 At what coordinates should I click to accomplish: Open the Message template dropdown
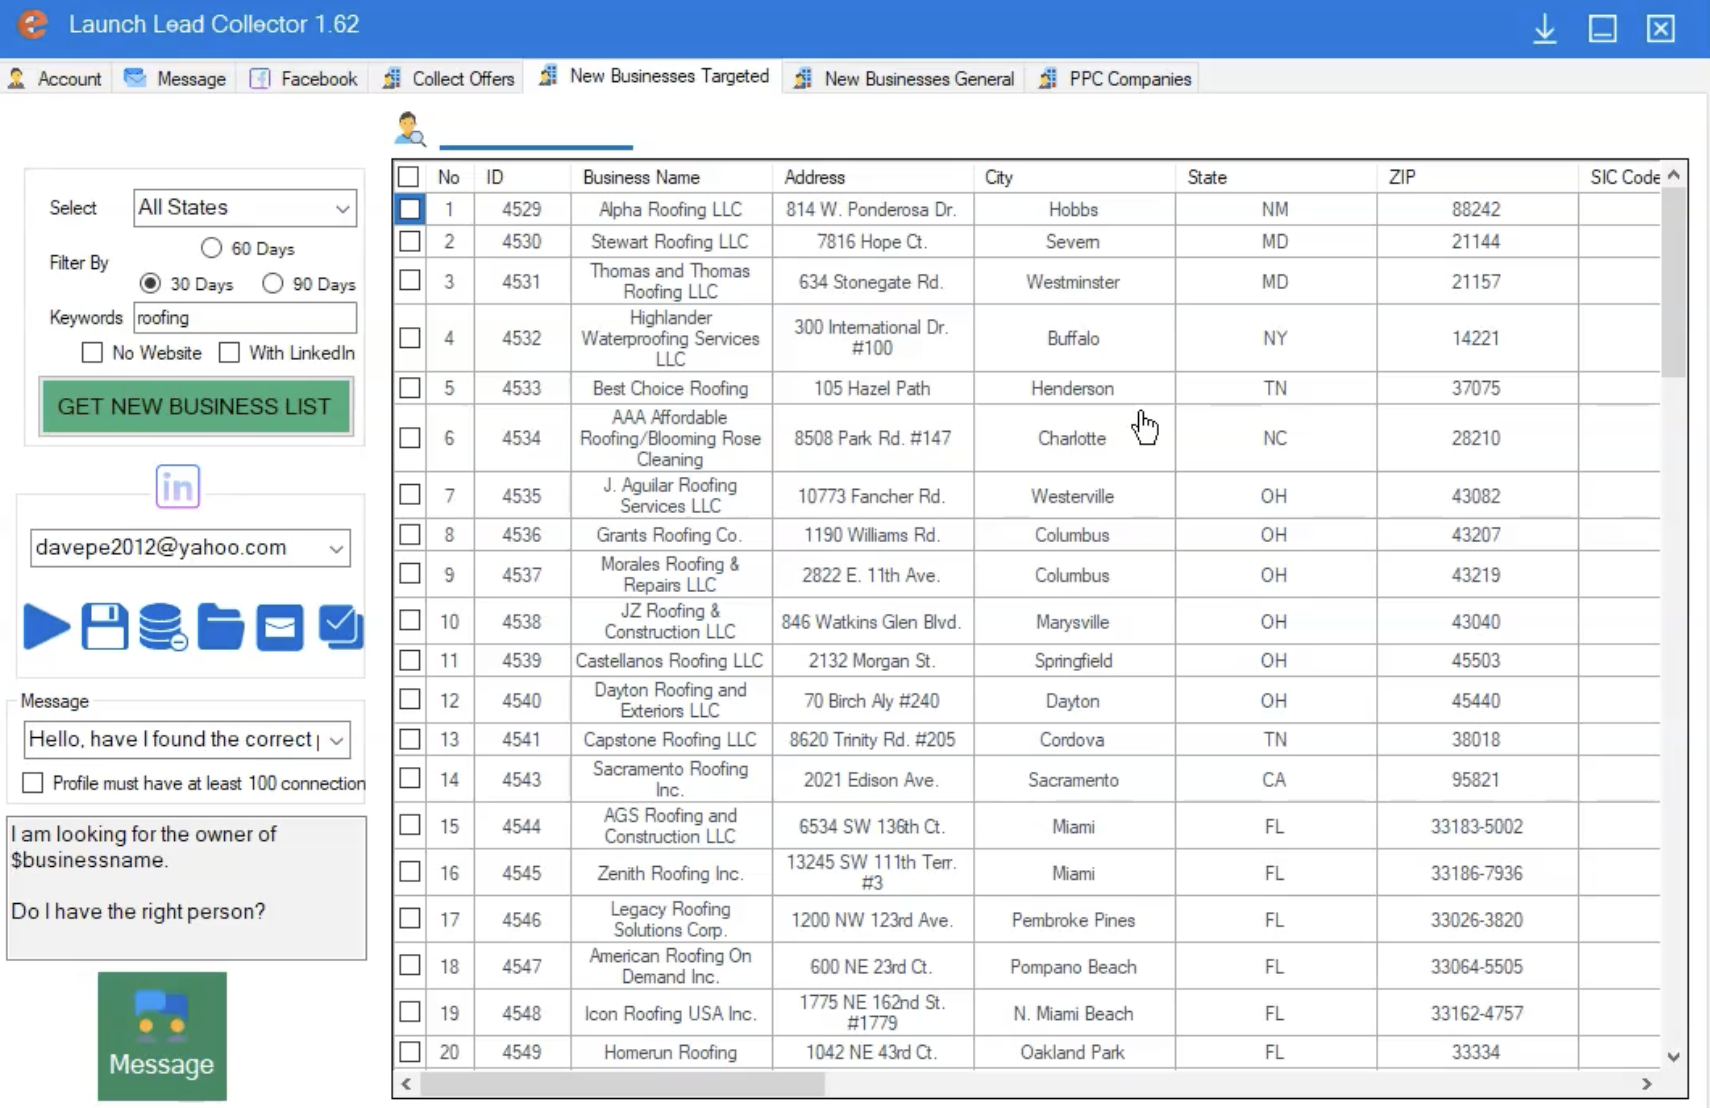pyautogui.click(x=186, y=740)
